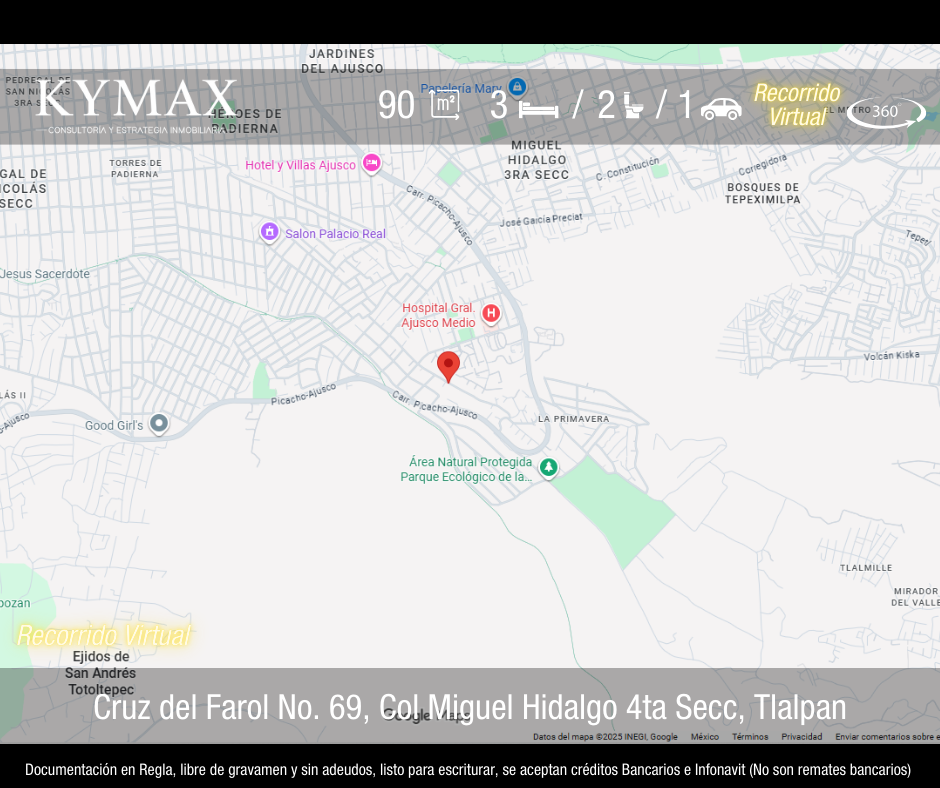The width and height of the screenshot is (940, 788).
Task: Click the Enviar comentarios link
Action: [887, 736]
